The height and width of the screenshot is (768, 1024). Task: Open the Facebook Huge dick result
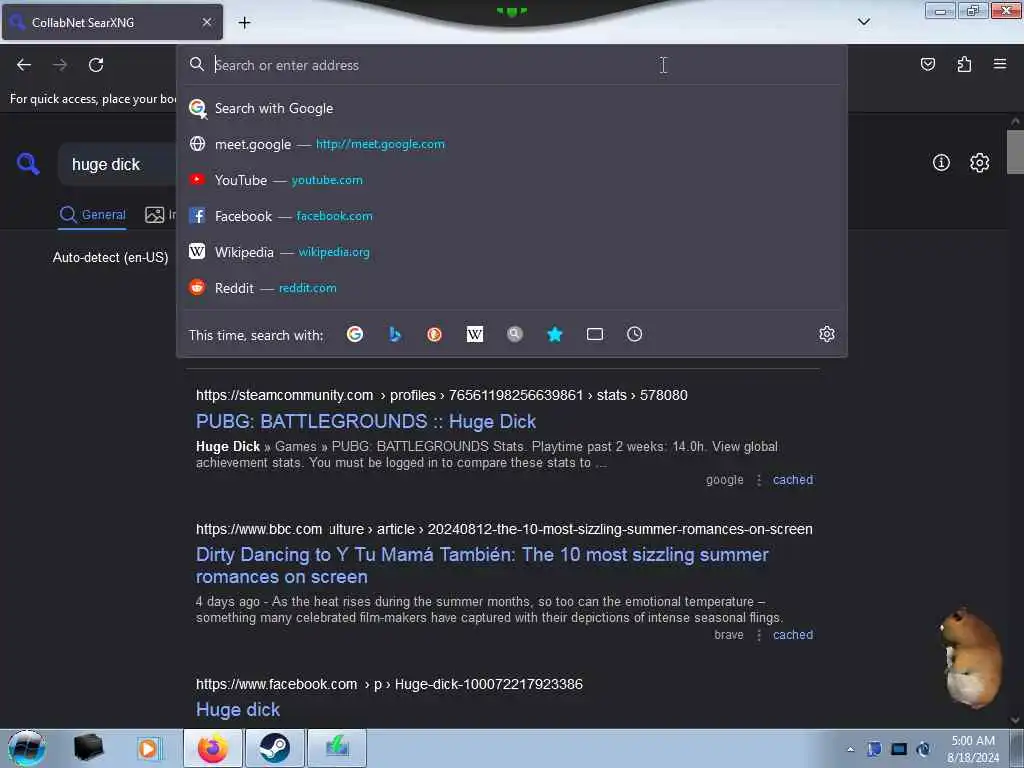238,710
